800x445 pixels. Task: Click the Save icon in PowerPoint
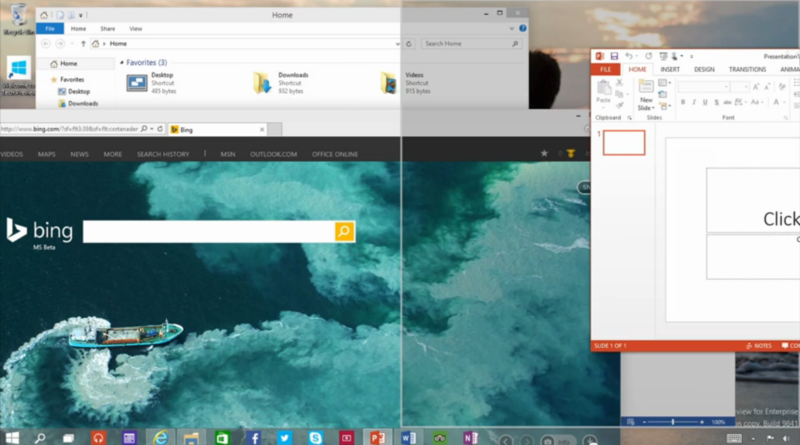[614, 56]
